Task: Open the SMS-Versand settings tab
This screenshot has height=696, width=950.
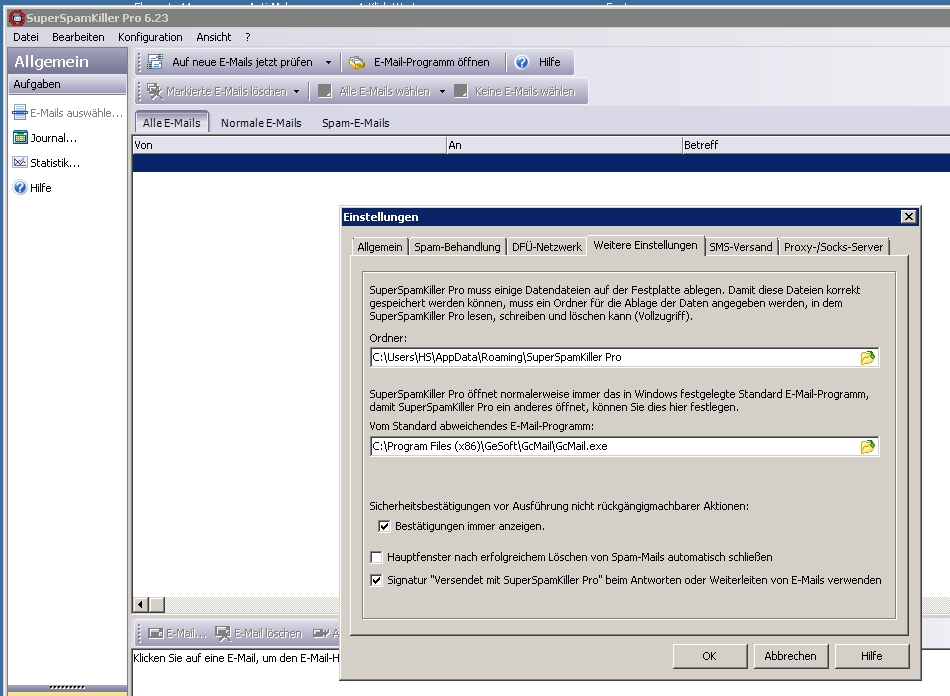Action: pos(741,247)
